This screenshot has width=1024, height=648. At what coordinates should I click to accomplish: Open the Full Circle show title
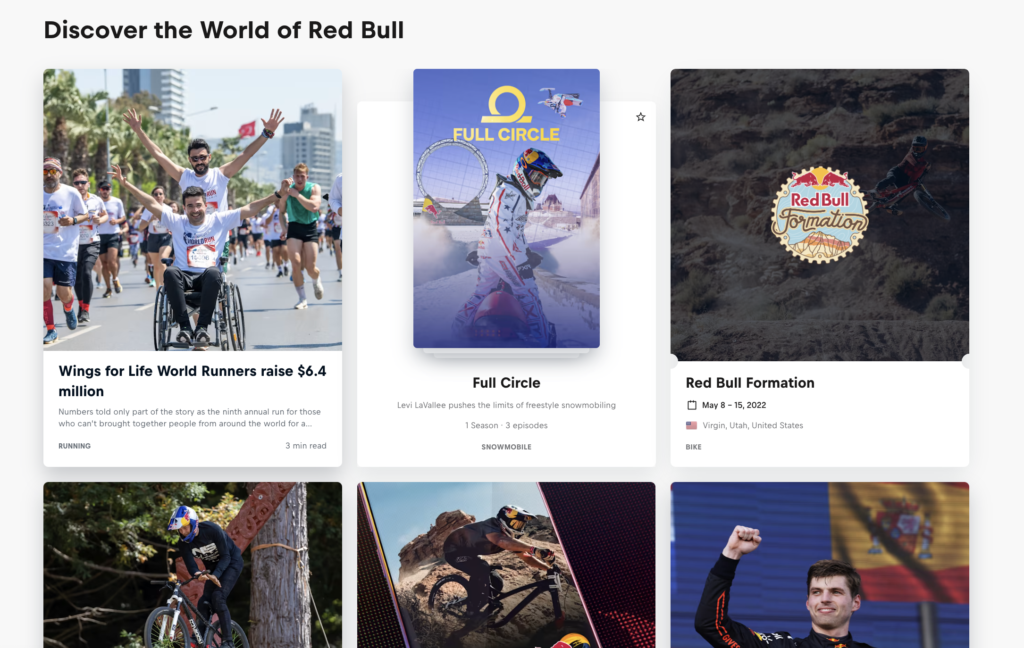tap(506, 383)
